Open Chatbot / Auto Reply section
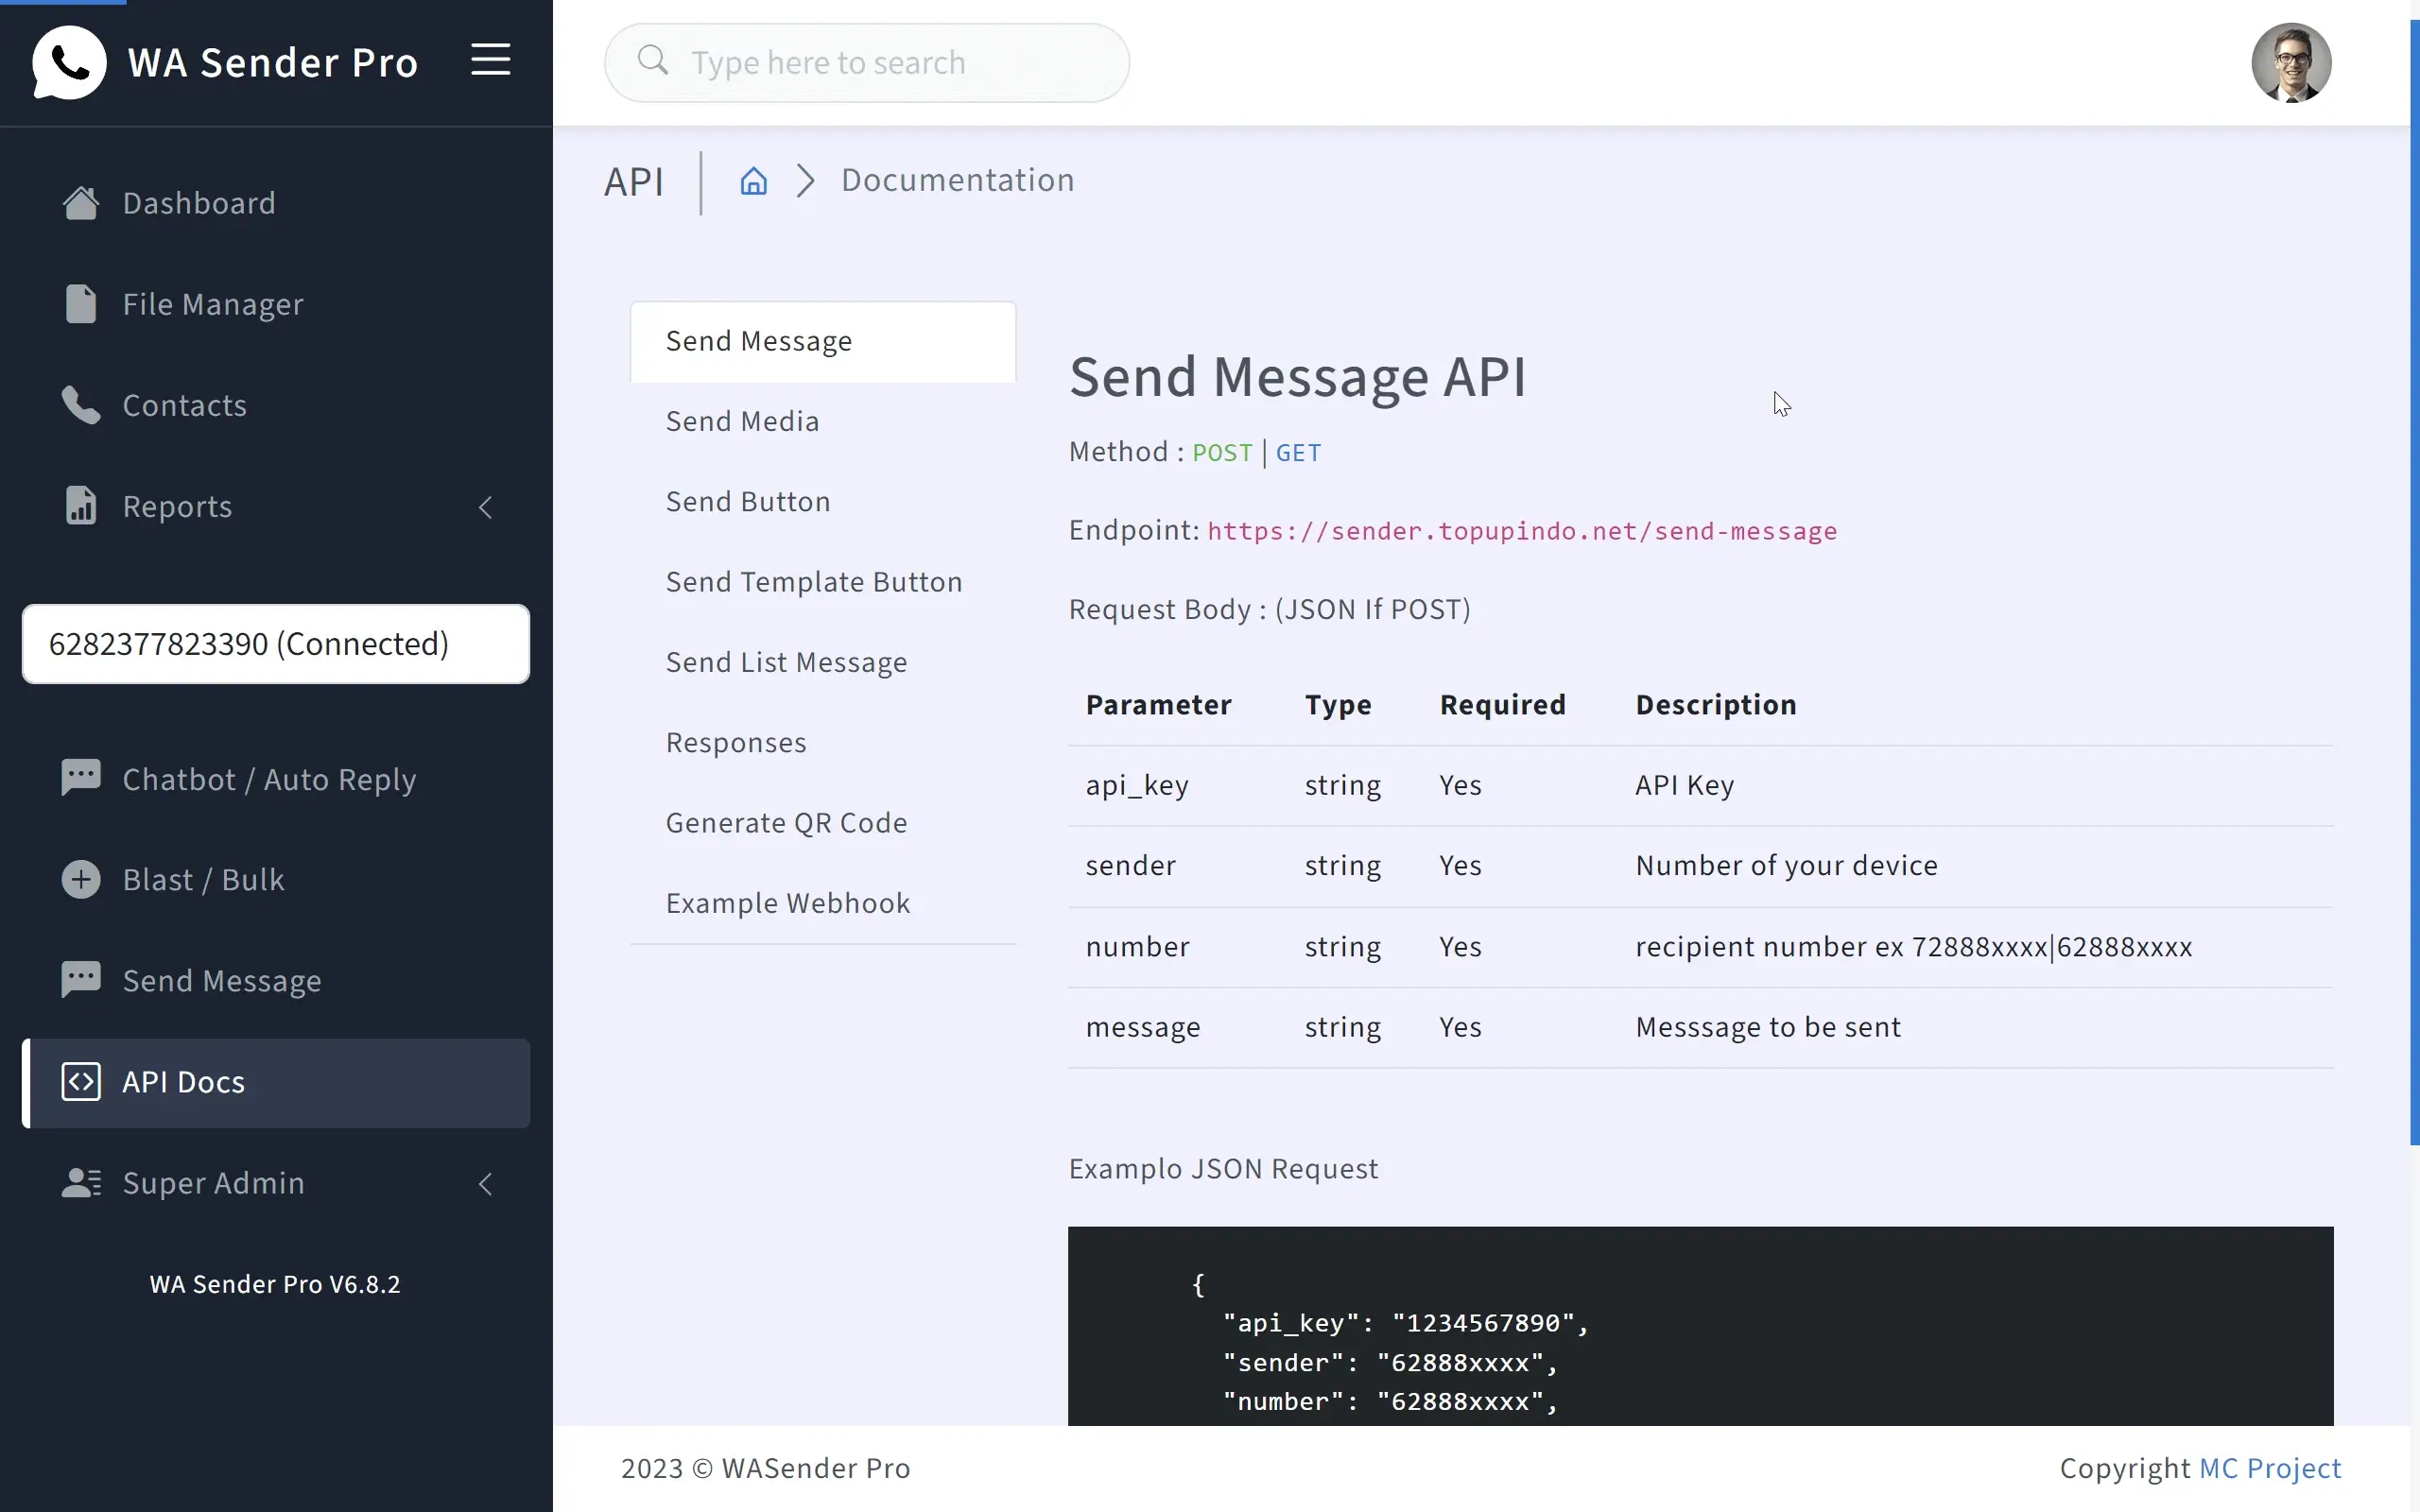Image resolution: width=2420 pixels, height=1512 pixels. pos(268,779)
